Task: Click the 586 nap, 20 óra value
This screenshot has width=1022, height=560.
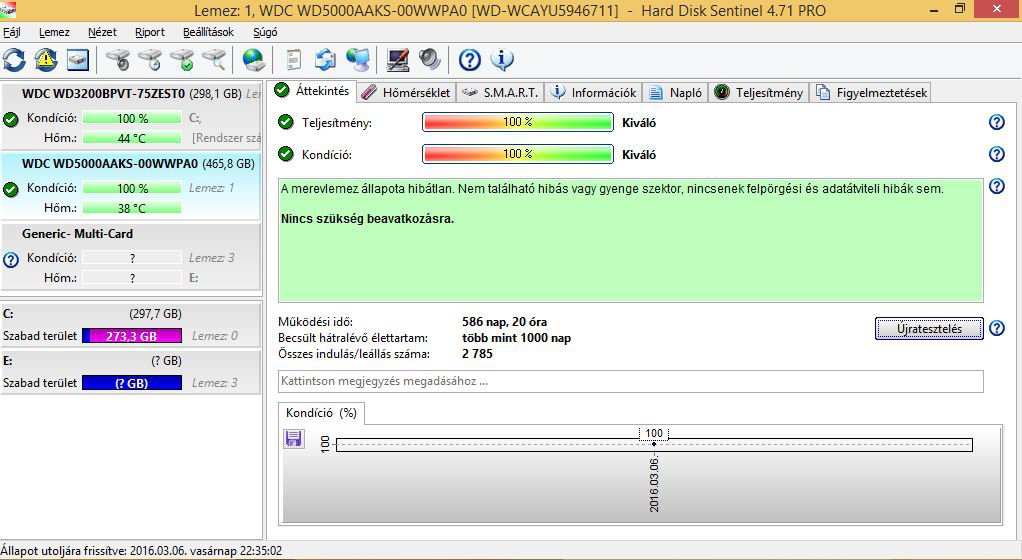Action: point(504,321)
